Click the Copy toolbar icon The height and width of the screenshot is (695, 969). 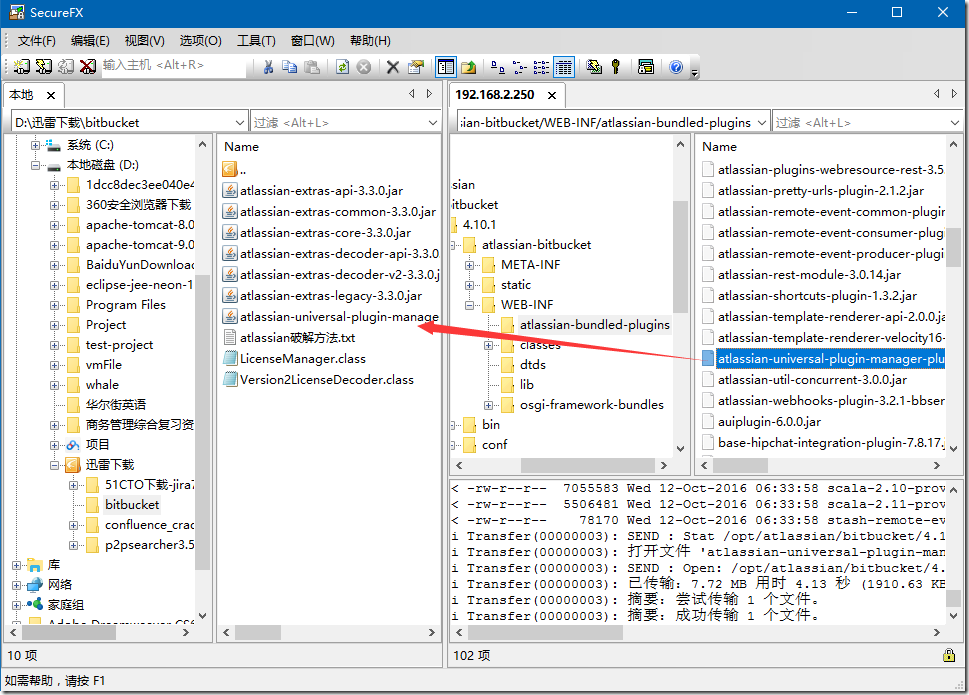[289, 67]
